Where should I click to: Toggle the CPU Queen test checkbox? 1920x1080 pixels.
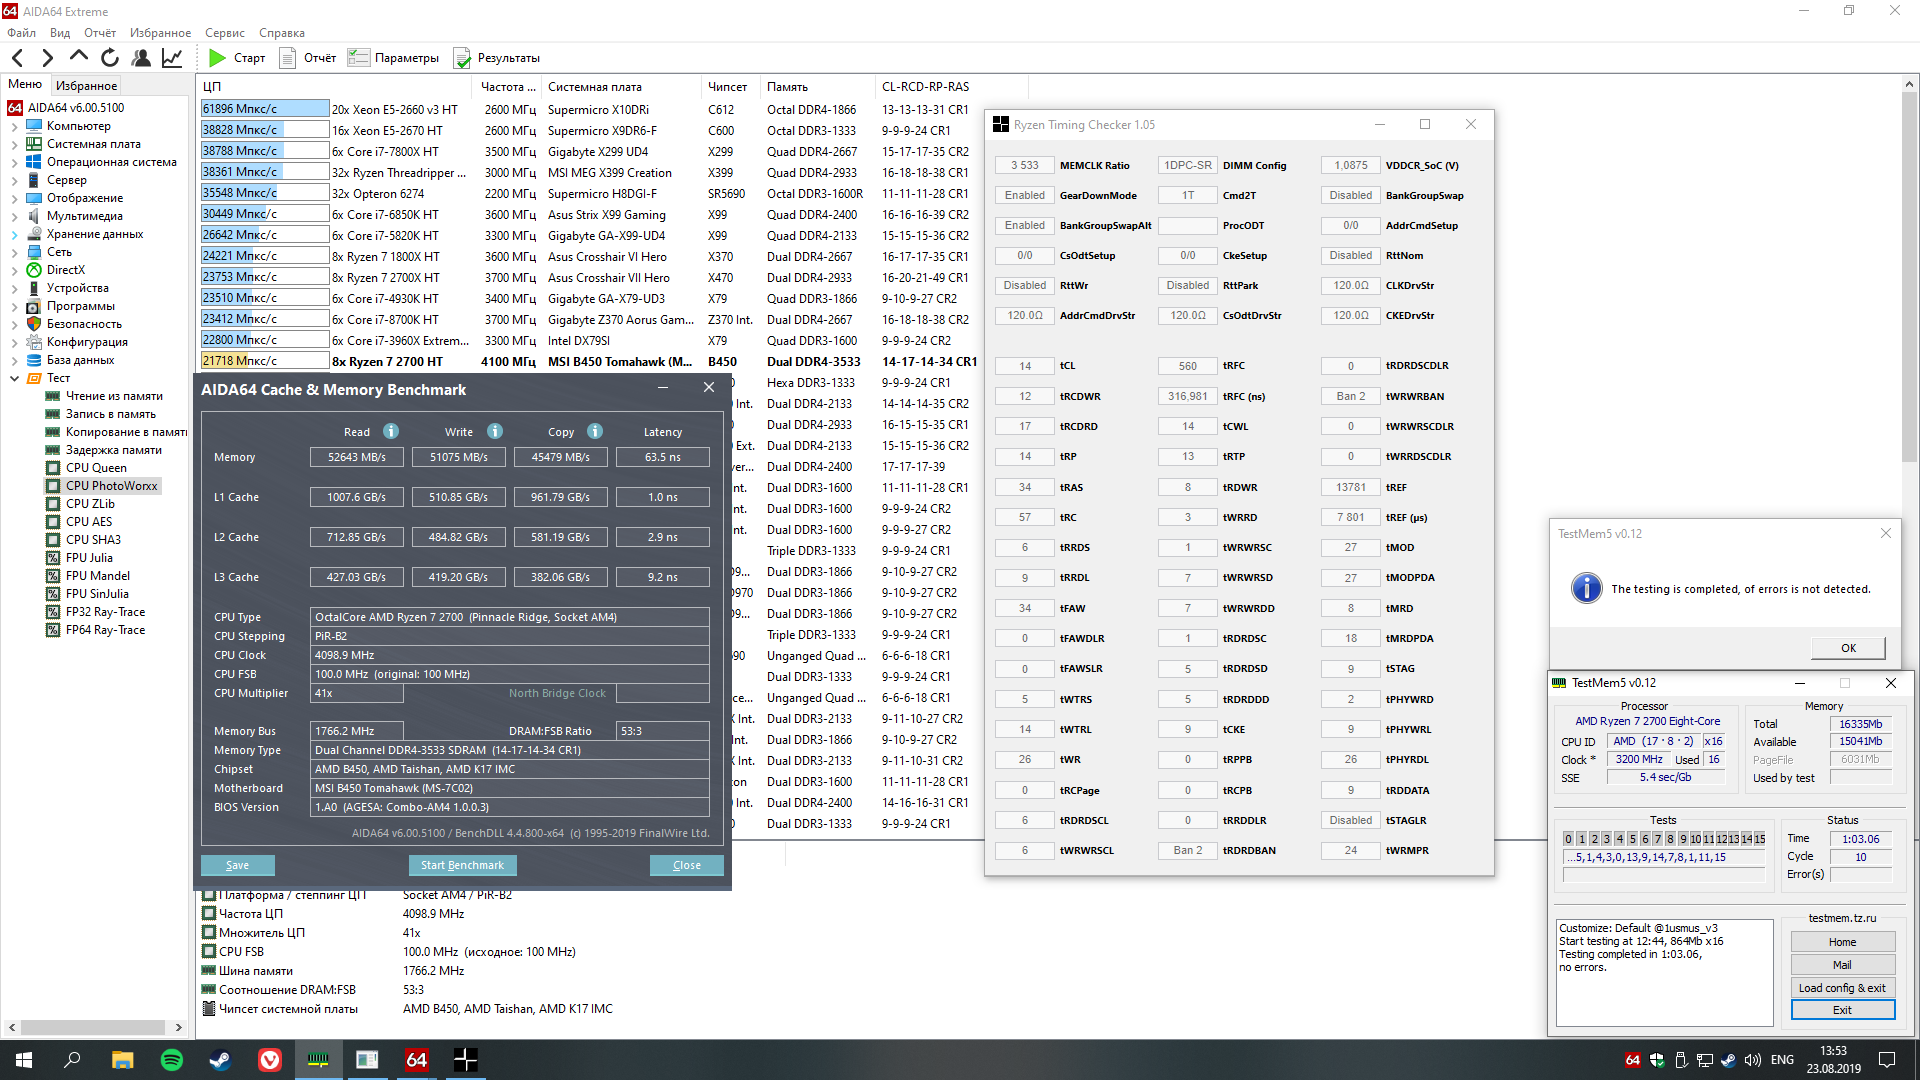point(53,468)
